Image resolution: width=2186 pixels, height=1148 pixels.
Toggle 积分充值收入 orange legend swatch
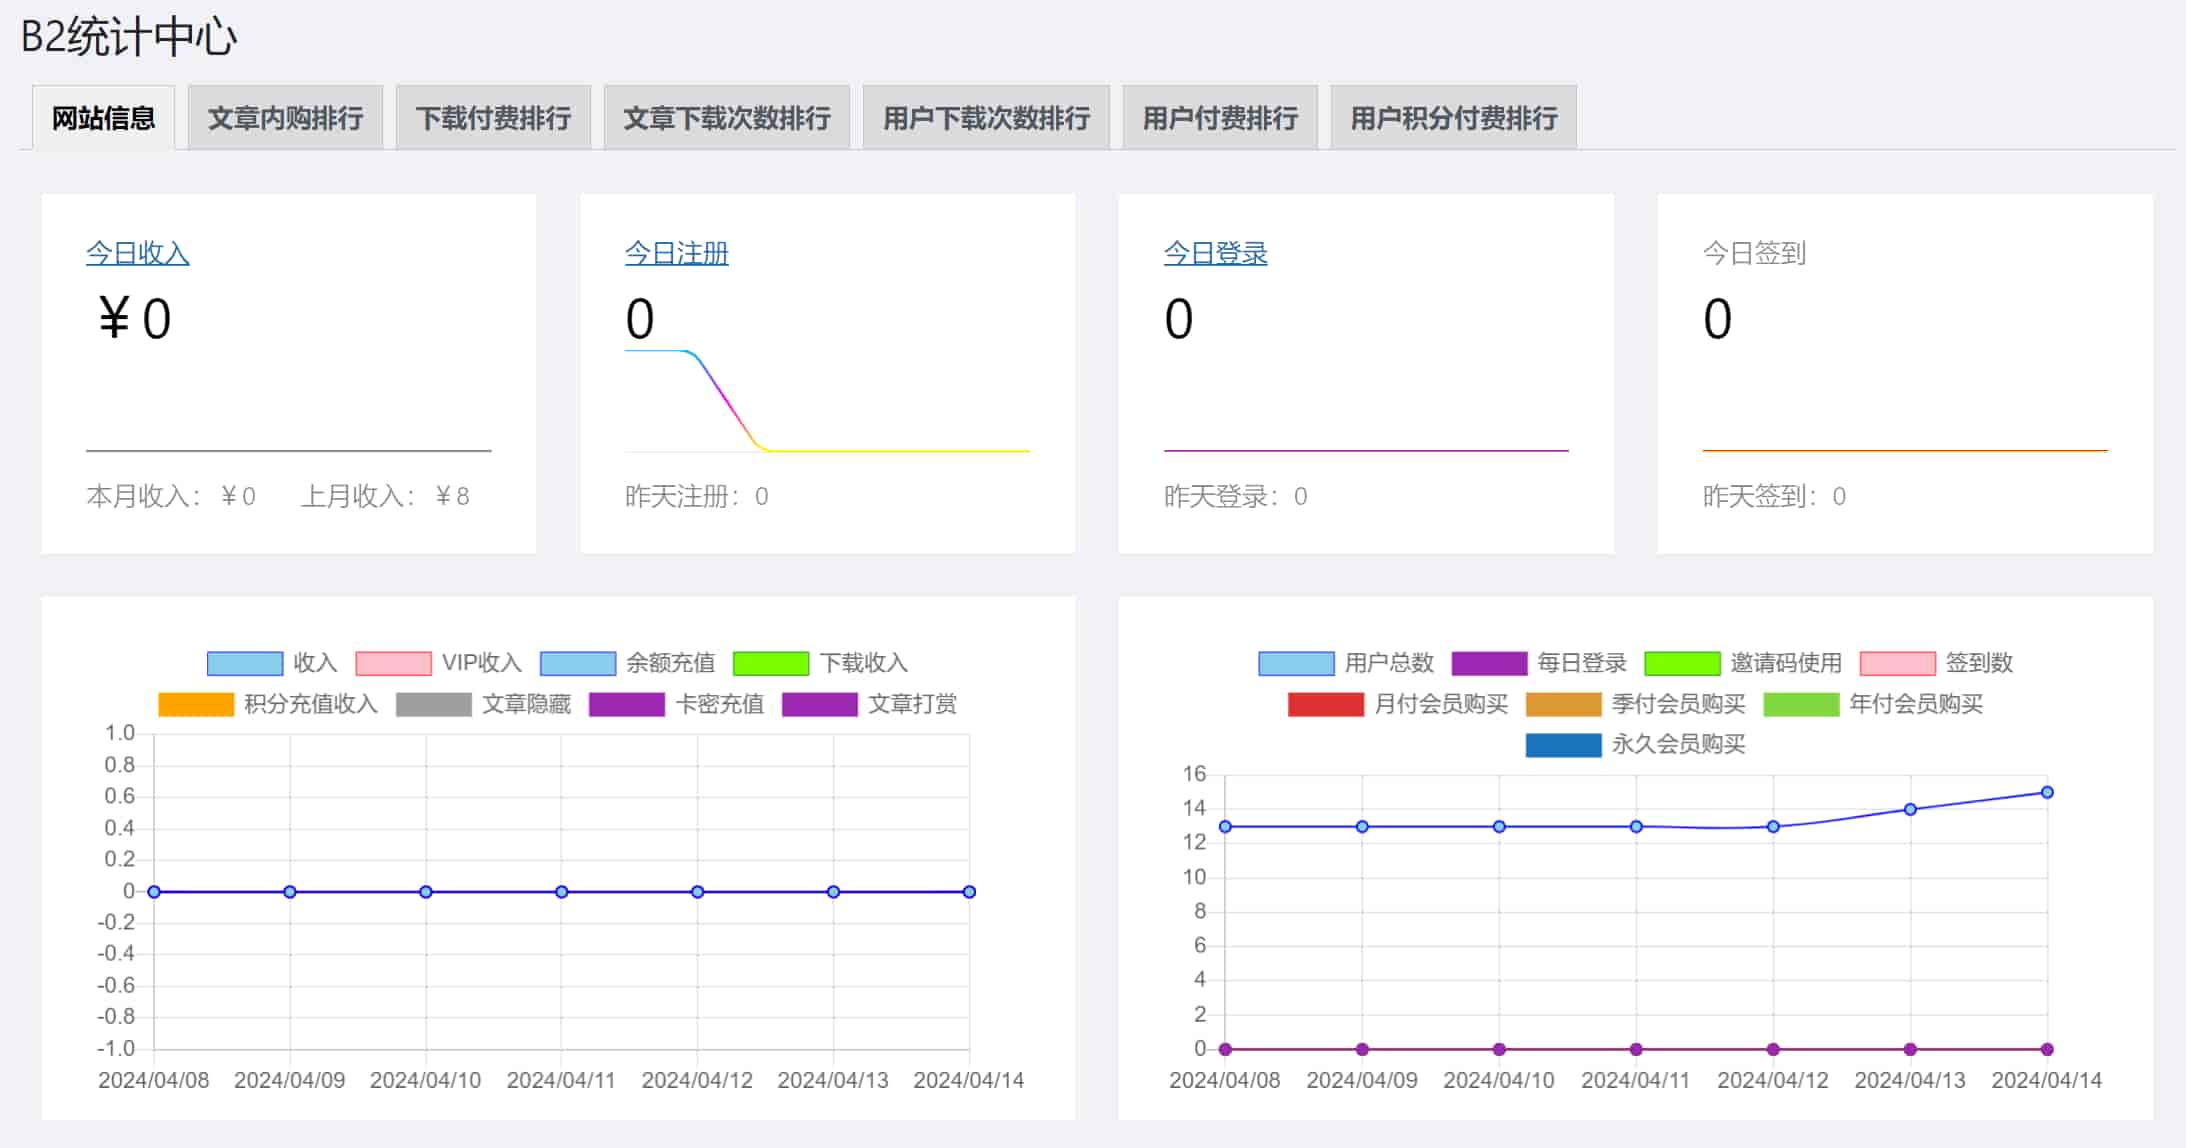click(196, 704)
